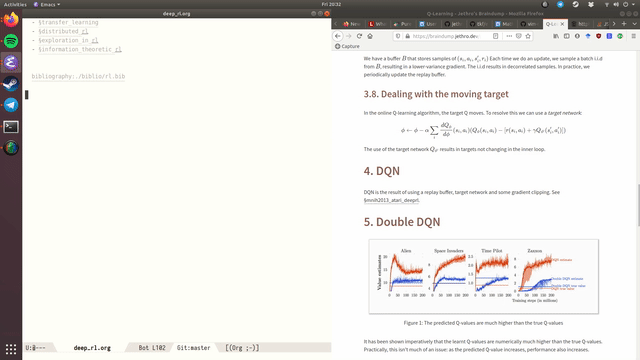Launch Spotify from the dock
640x360 pixels.
11,41
